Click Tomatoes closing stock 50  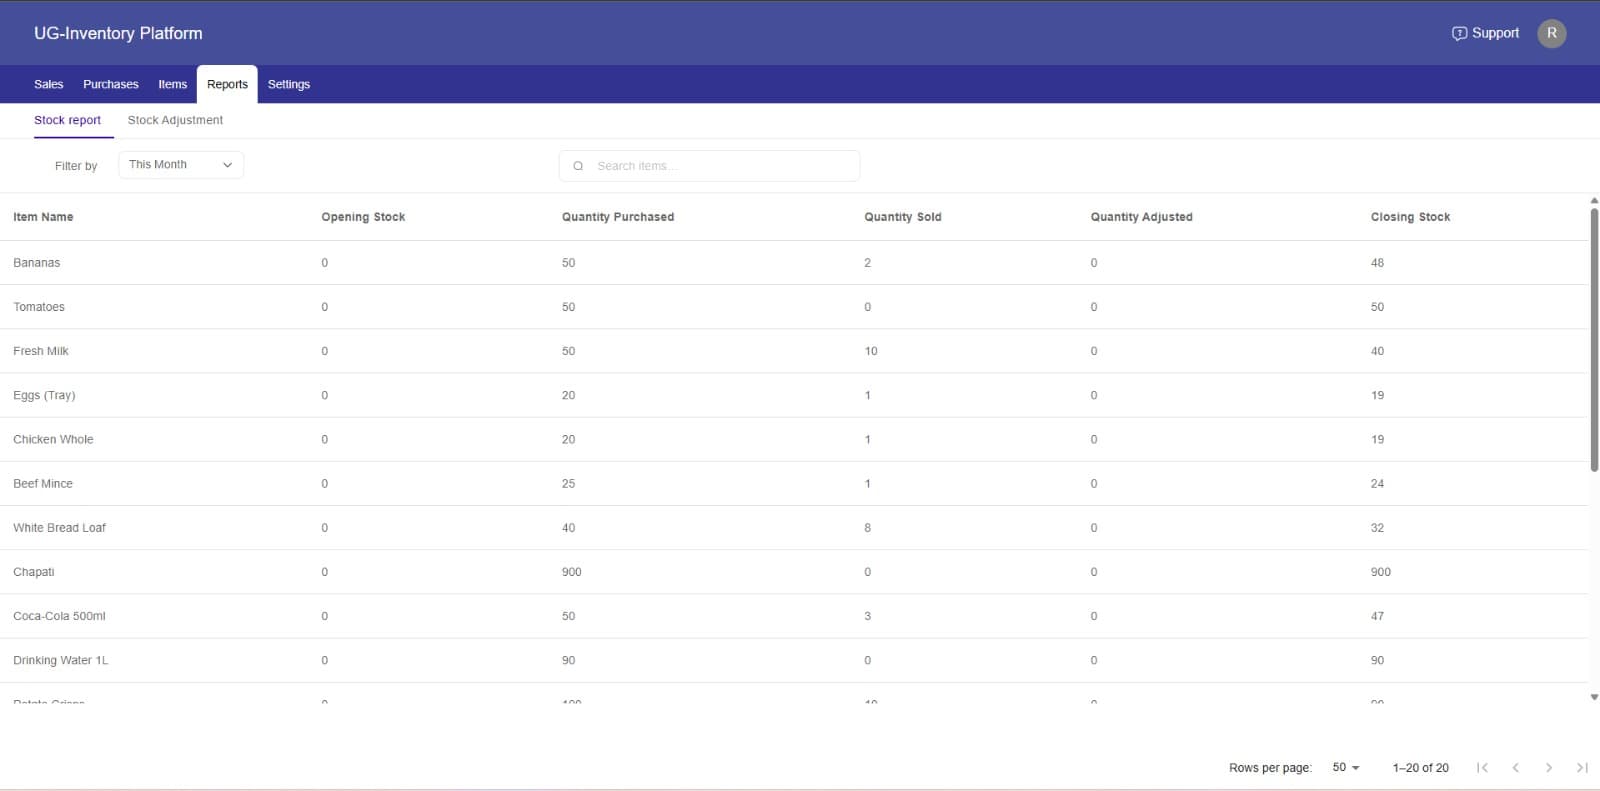1377,307
